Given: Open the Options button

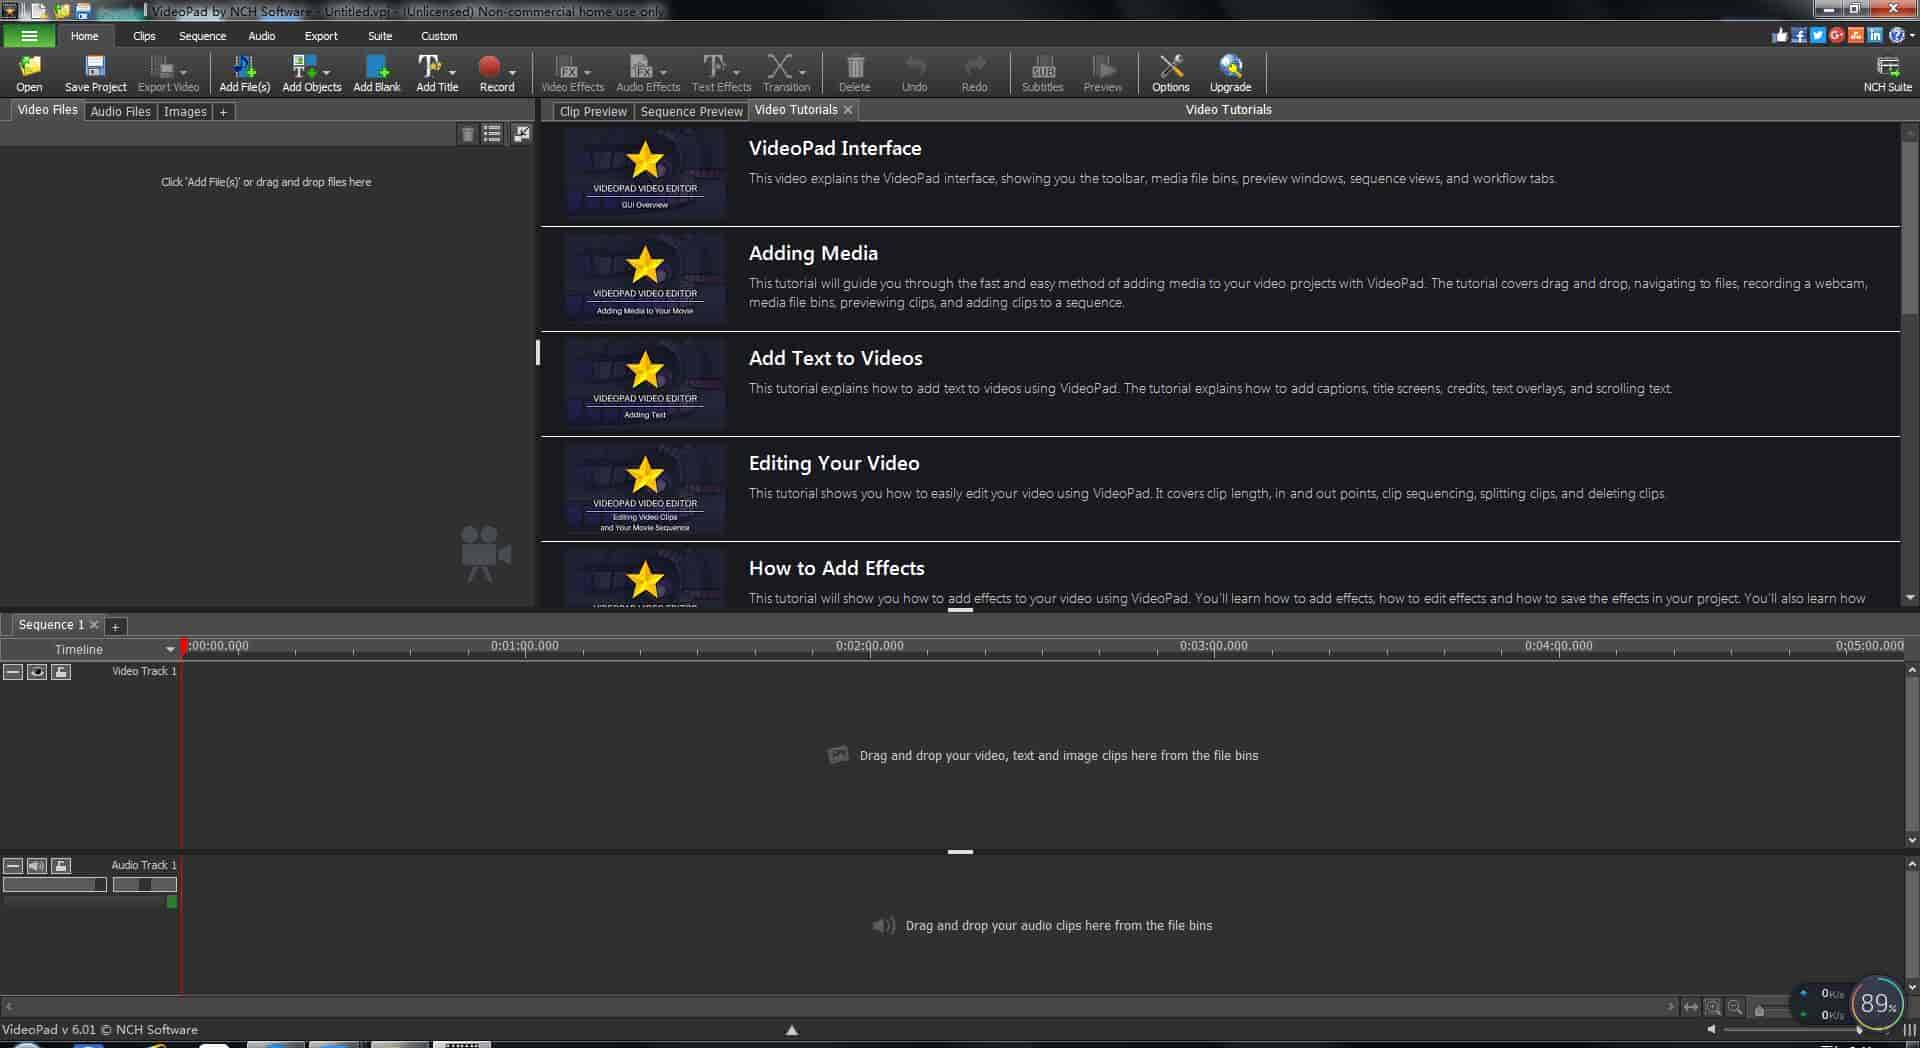Looking at the screenshot, I should pyautogui.click(x=1170, y=70).
